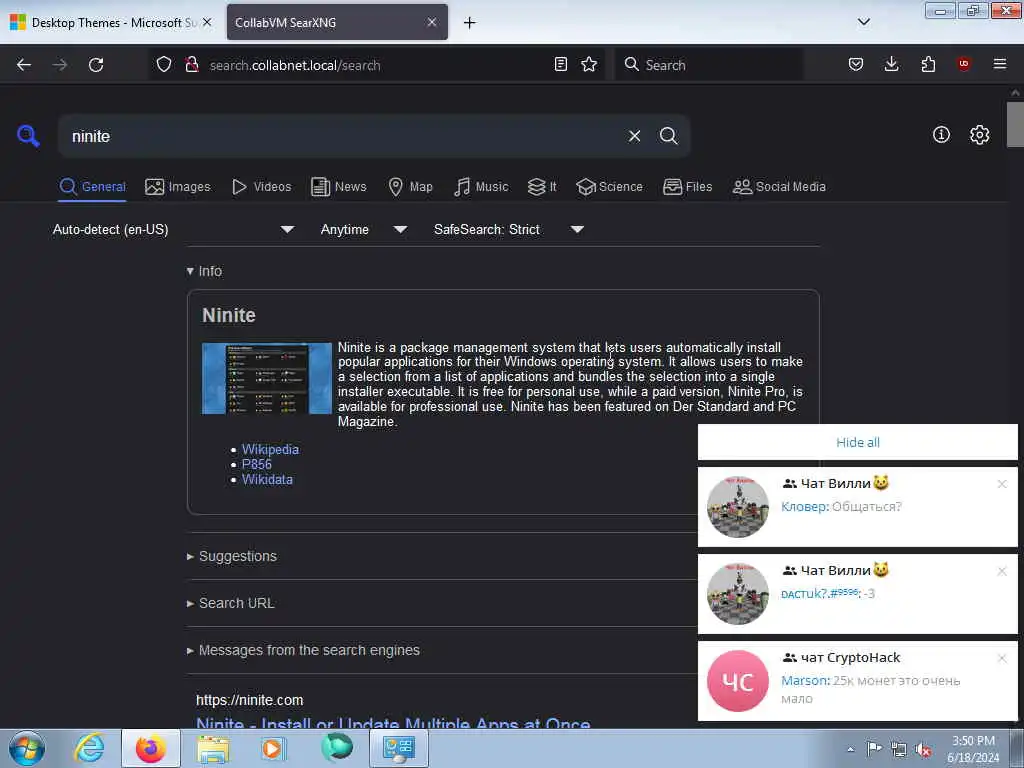Switch to the Files category
The image size is (1024, 768).
(687, 187)
